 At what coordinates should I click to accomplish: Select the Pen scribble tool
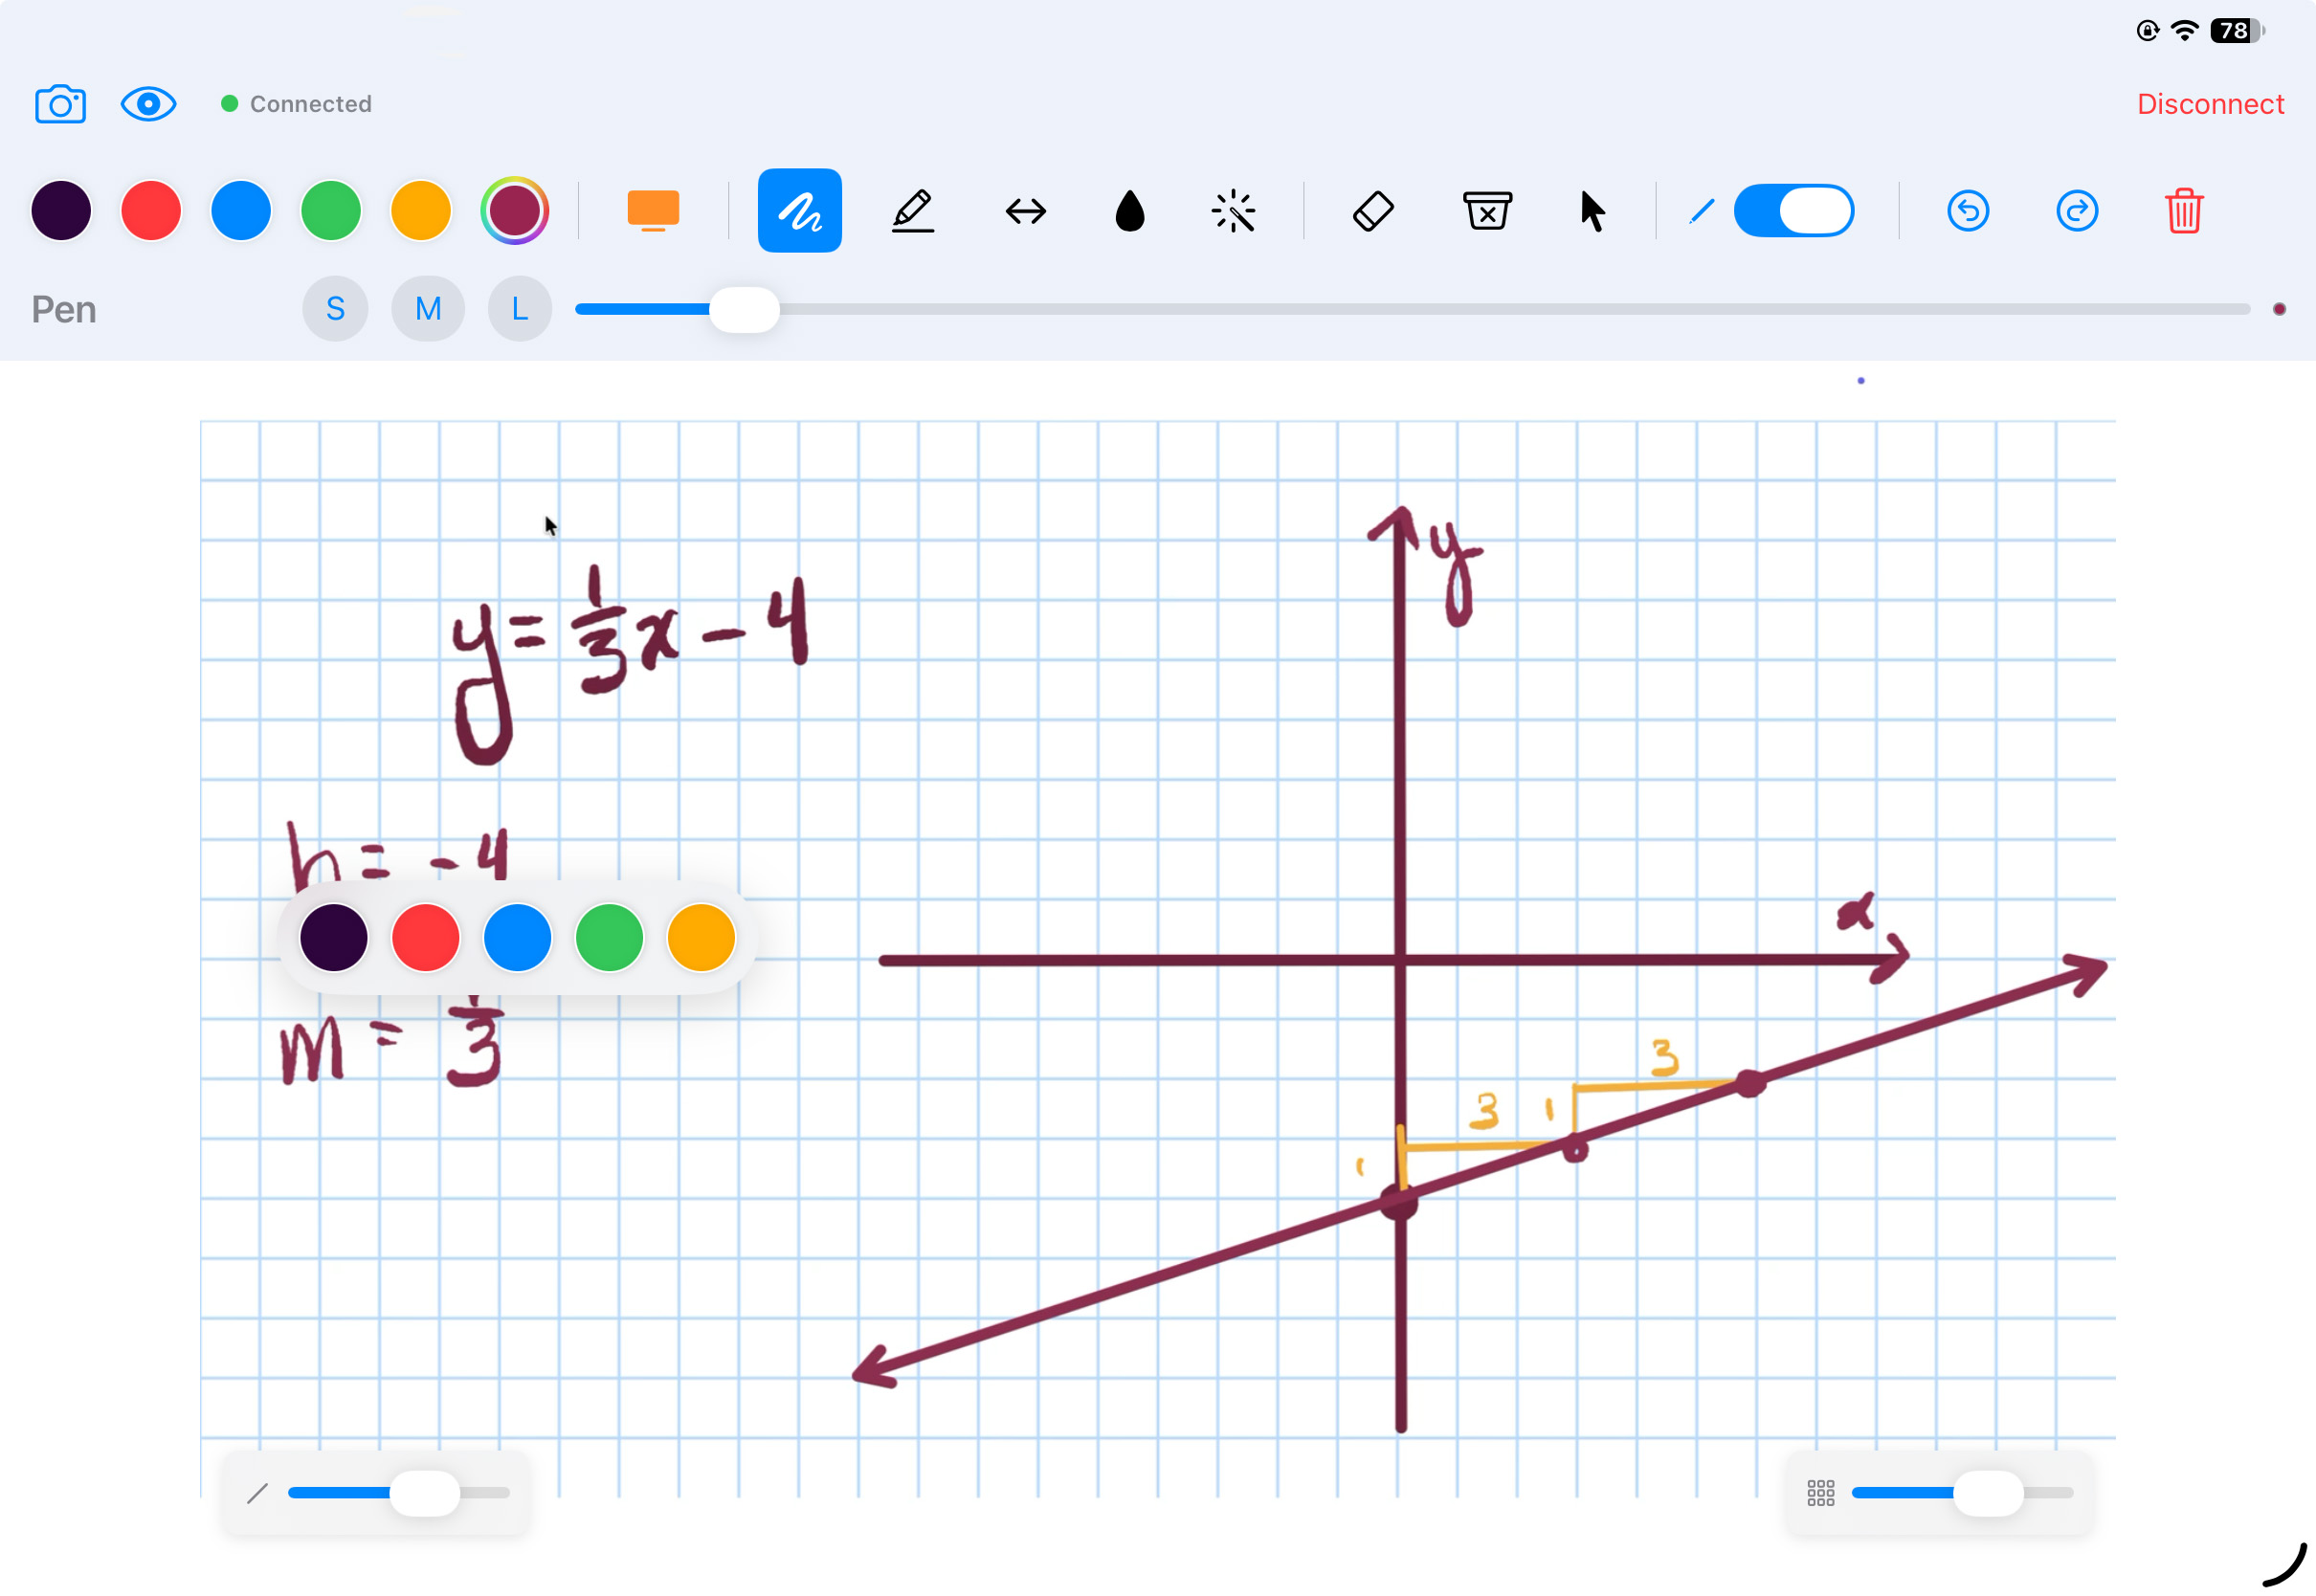coord(800,211)
